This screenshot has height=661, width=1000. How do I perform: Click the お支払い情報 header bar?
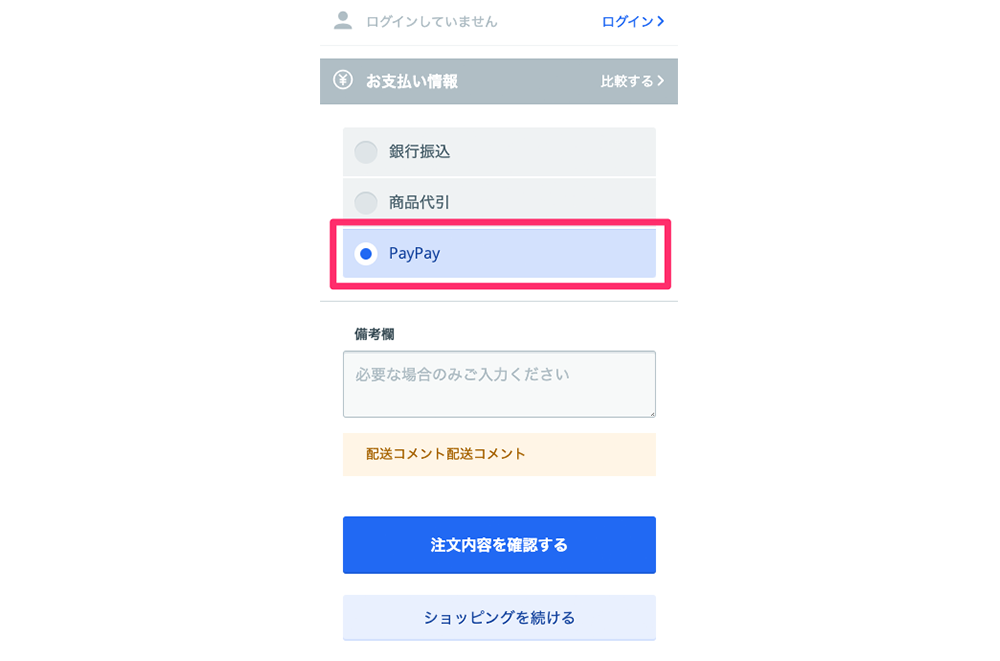tap(499, 81)
